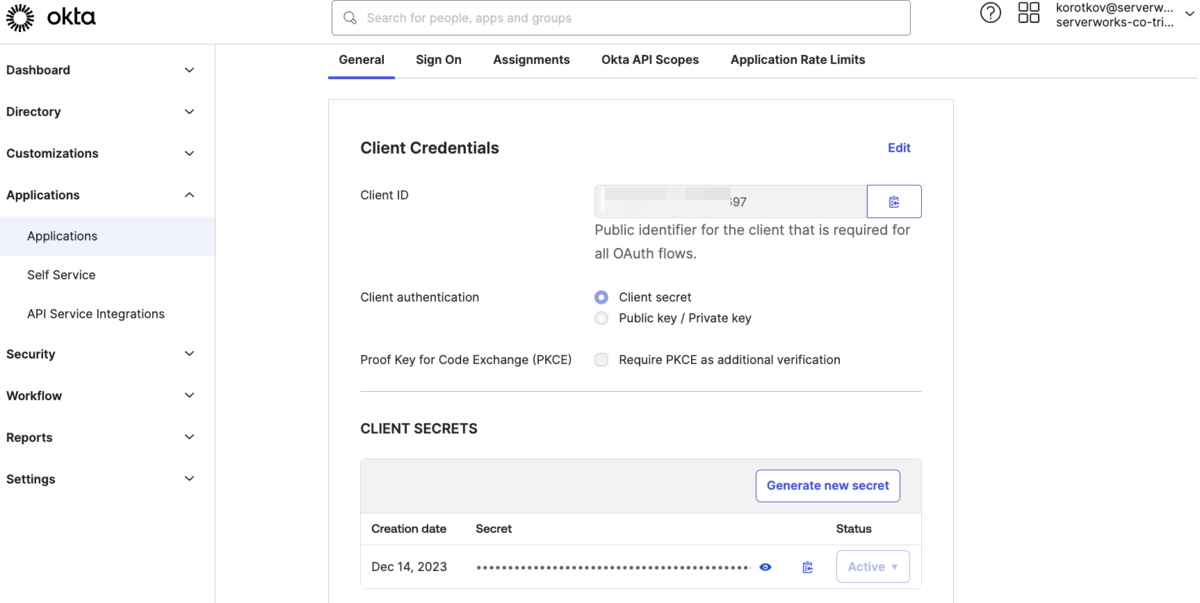Click the Secret column header
This screenshot has height=603, width=1200.
tap(494, 529)
